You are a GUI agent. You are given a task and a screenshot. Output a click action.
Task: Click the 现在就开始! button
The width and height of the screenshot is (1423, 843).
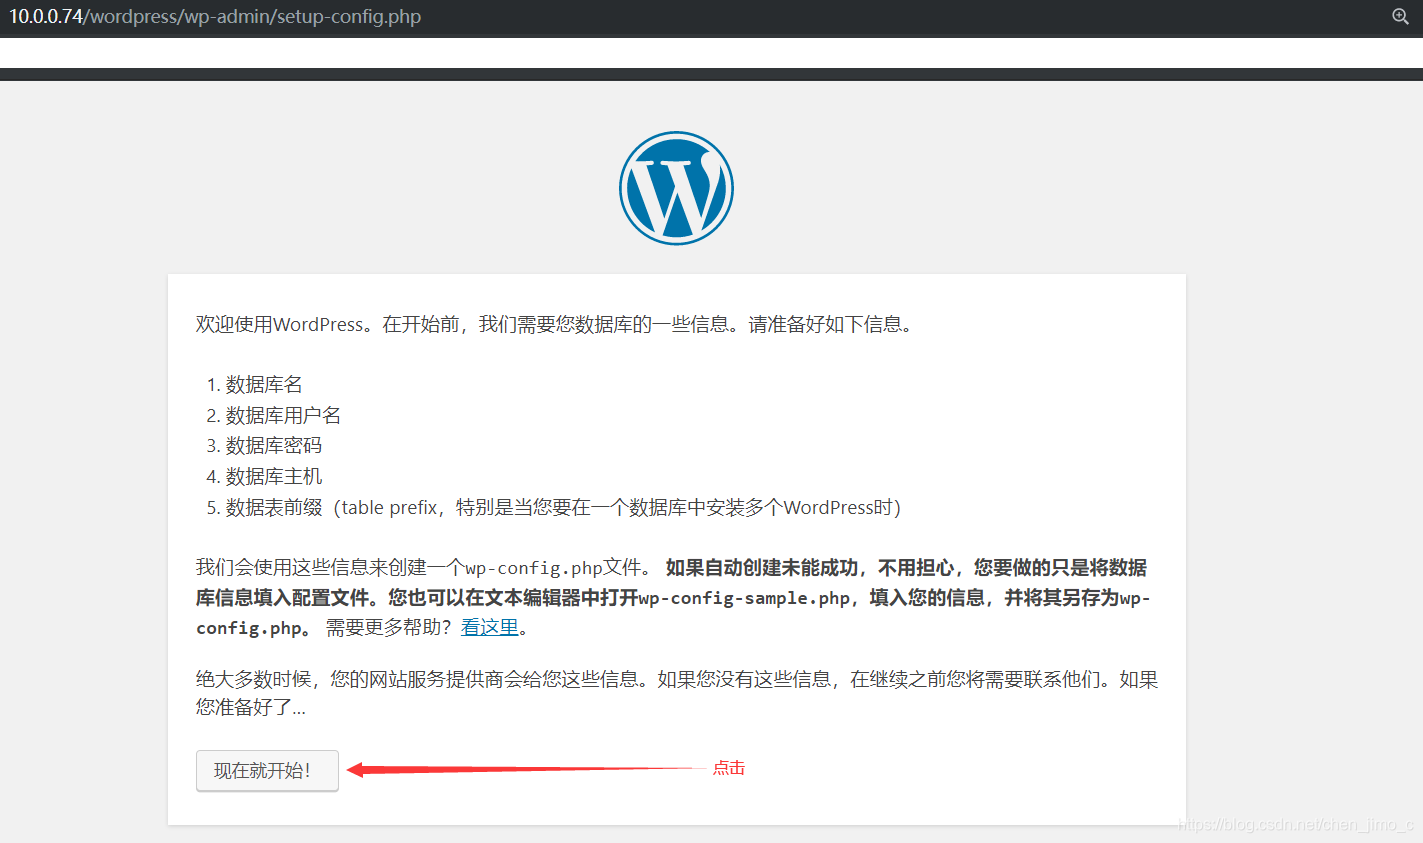point(267,770)
